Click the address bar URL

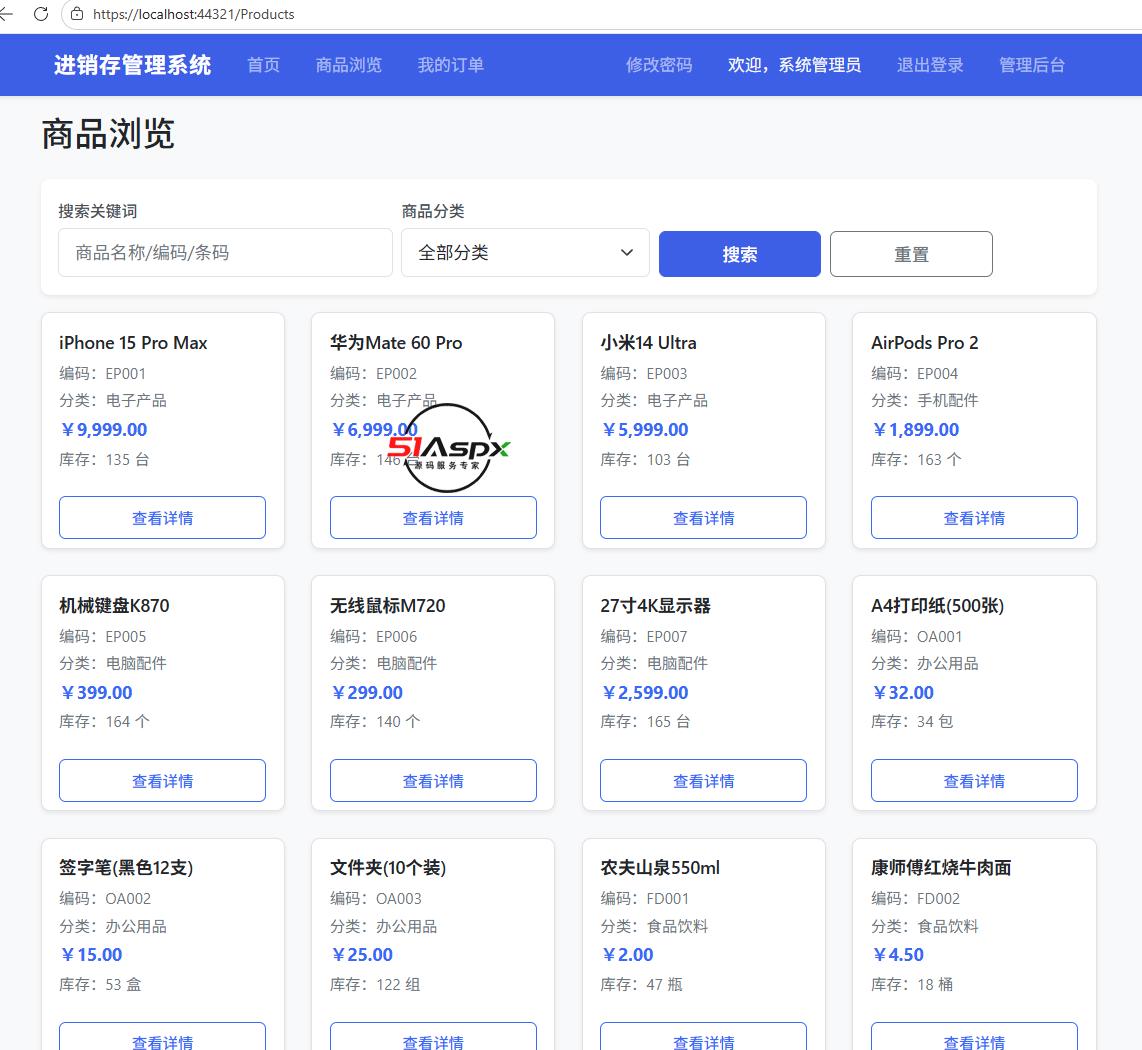[x=194, y=15]
